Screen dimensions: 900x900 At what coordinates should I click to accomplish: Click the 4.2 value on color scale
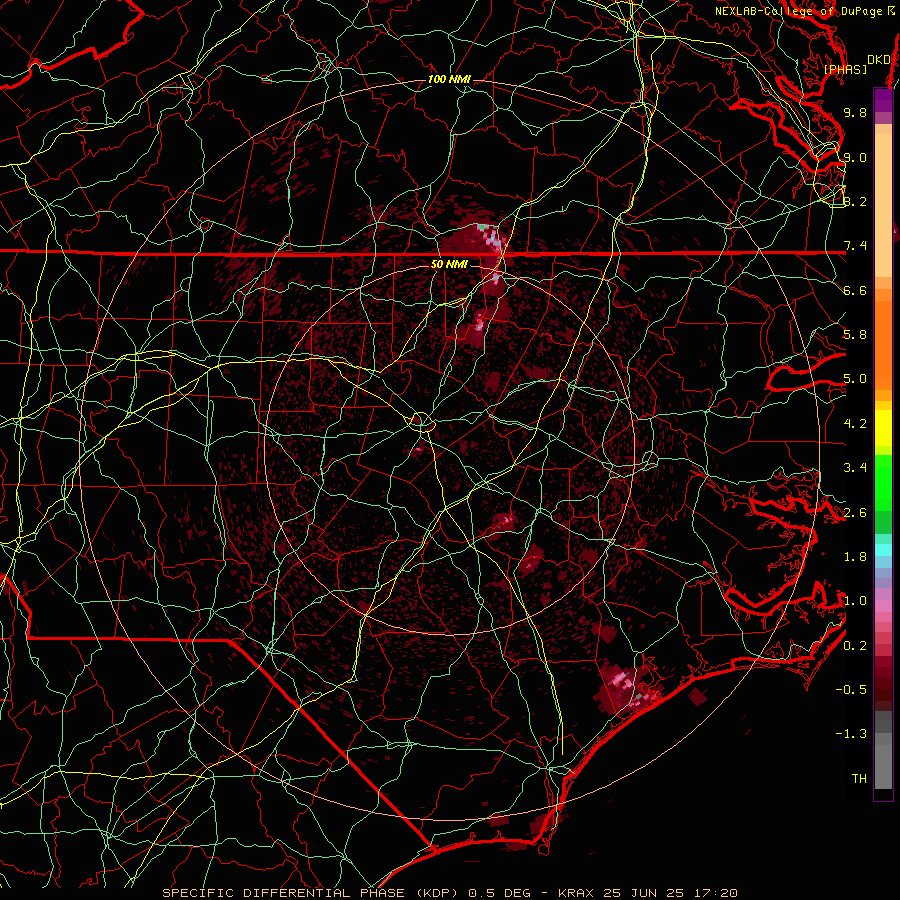pyautogui.click(x=855, y=424)
